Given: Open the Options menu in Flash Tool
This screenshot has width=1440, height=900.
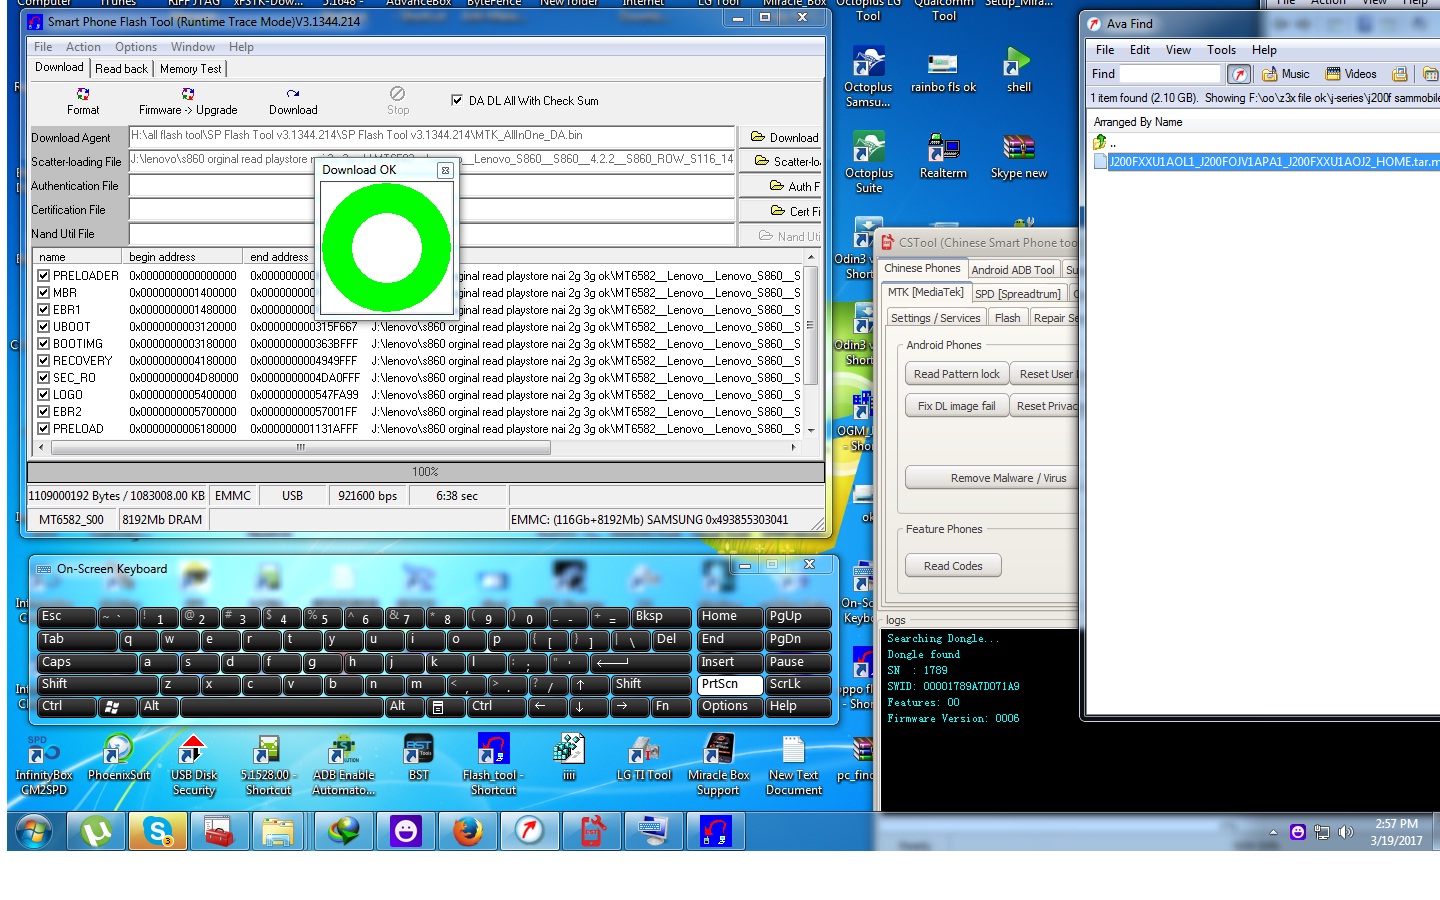Looking at the screenshot, I should pyautogui.click(x=136, y=47).
